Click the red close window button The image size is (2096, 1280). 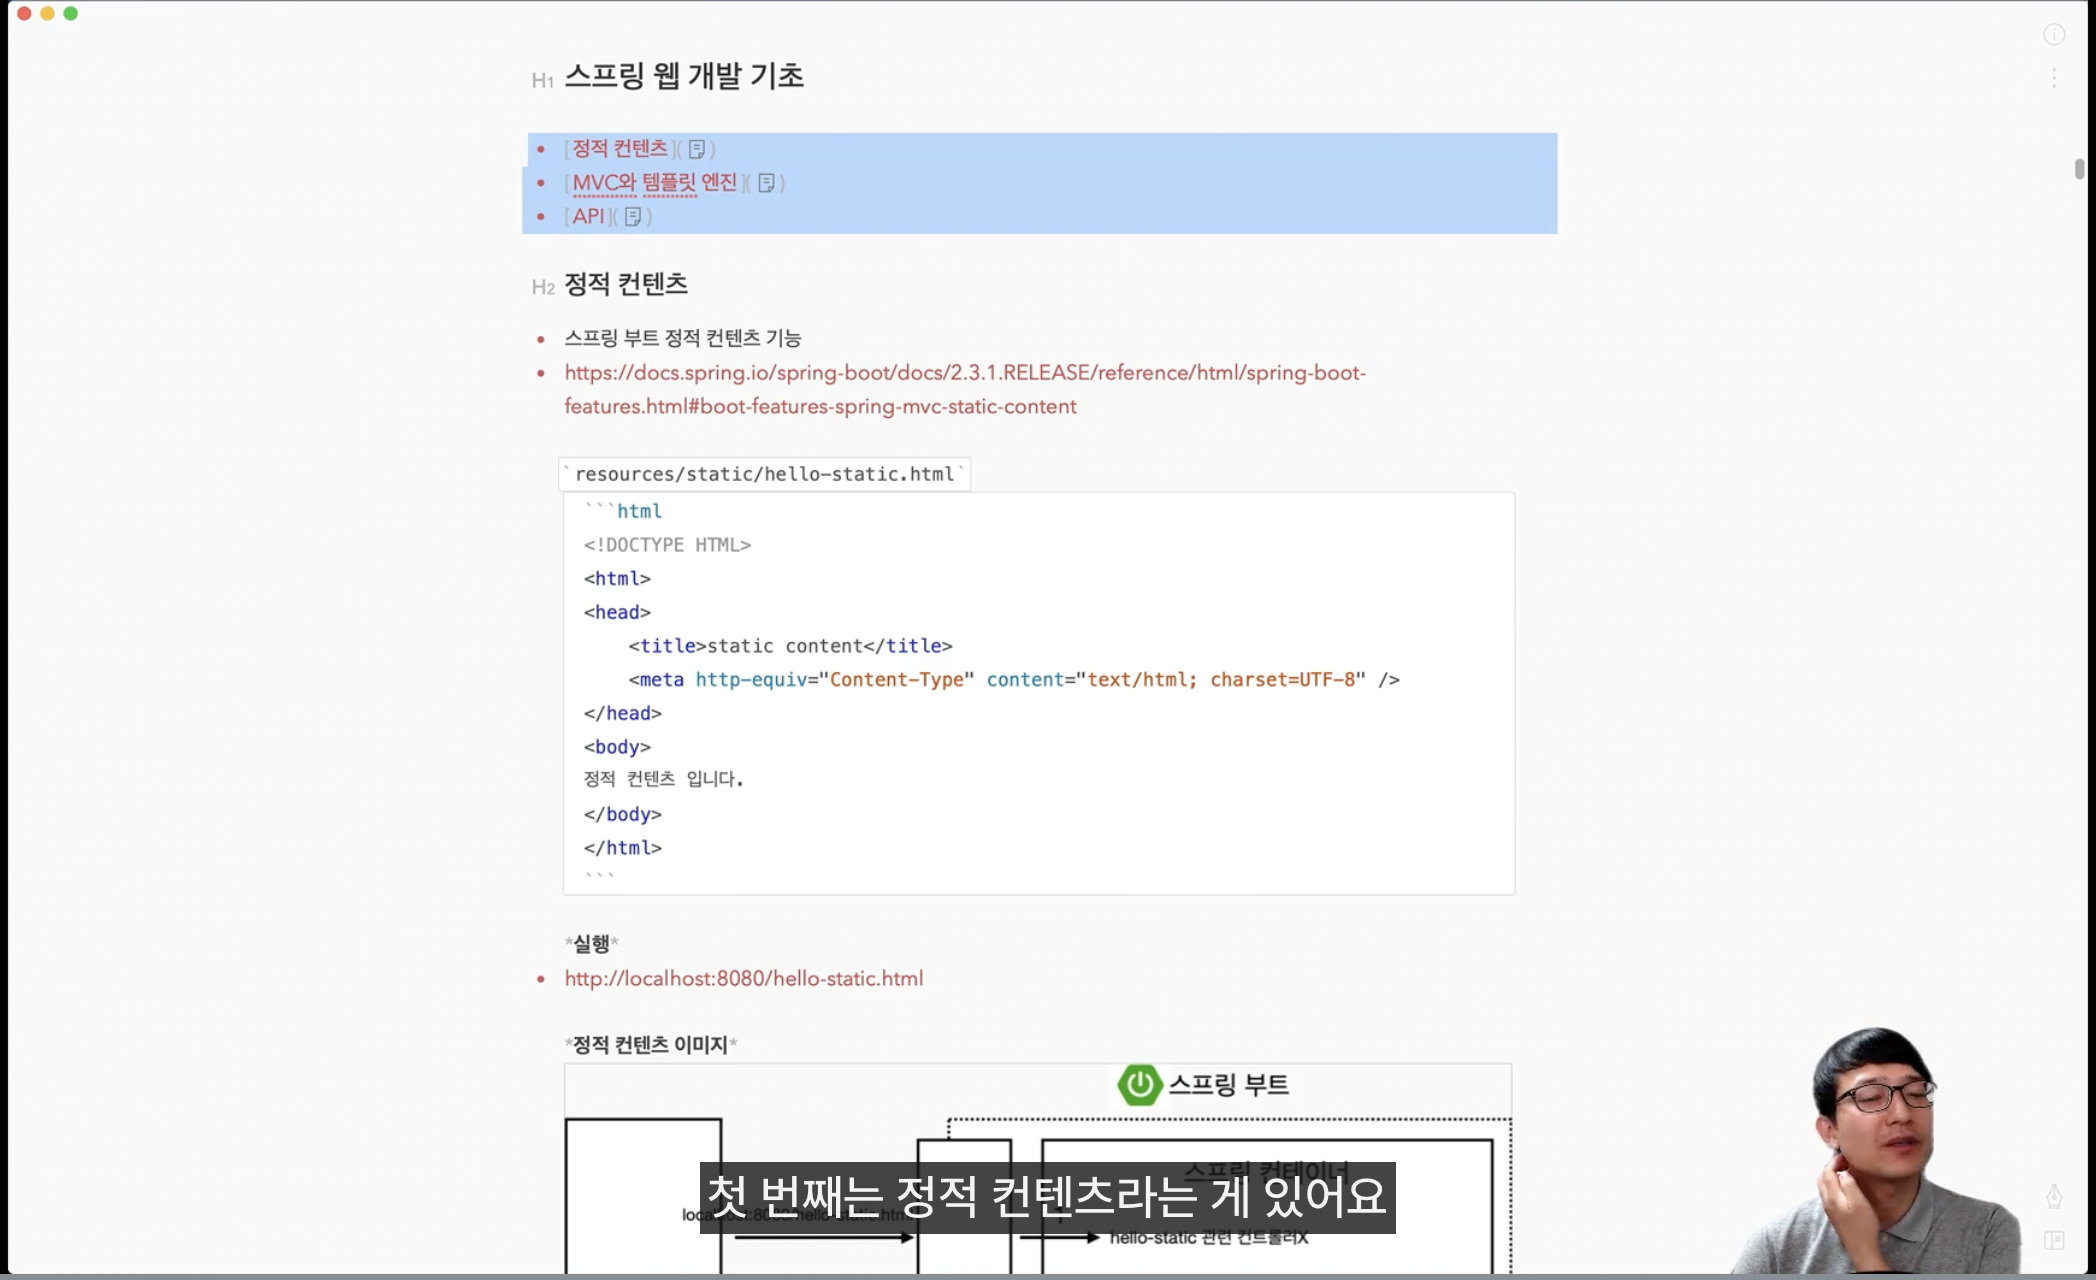[24, 13]
